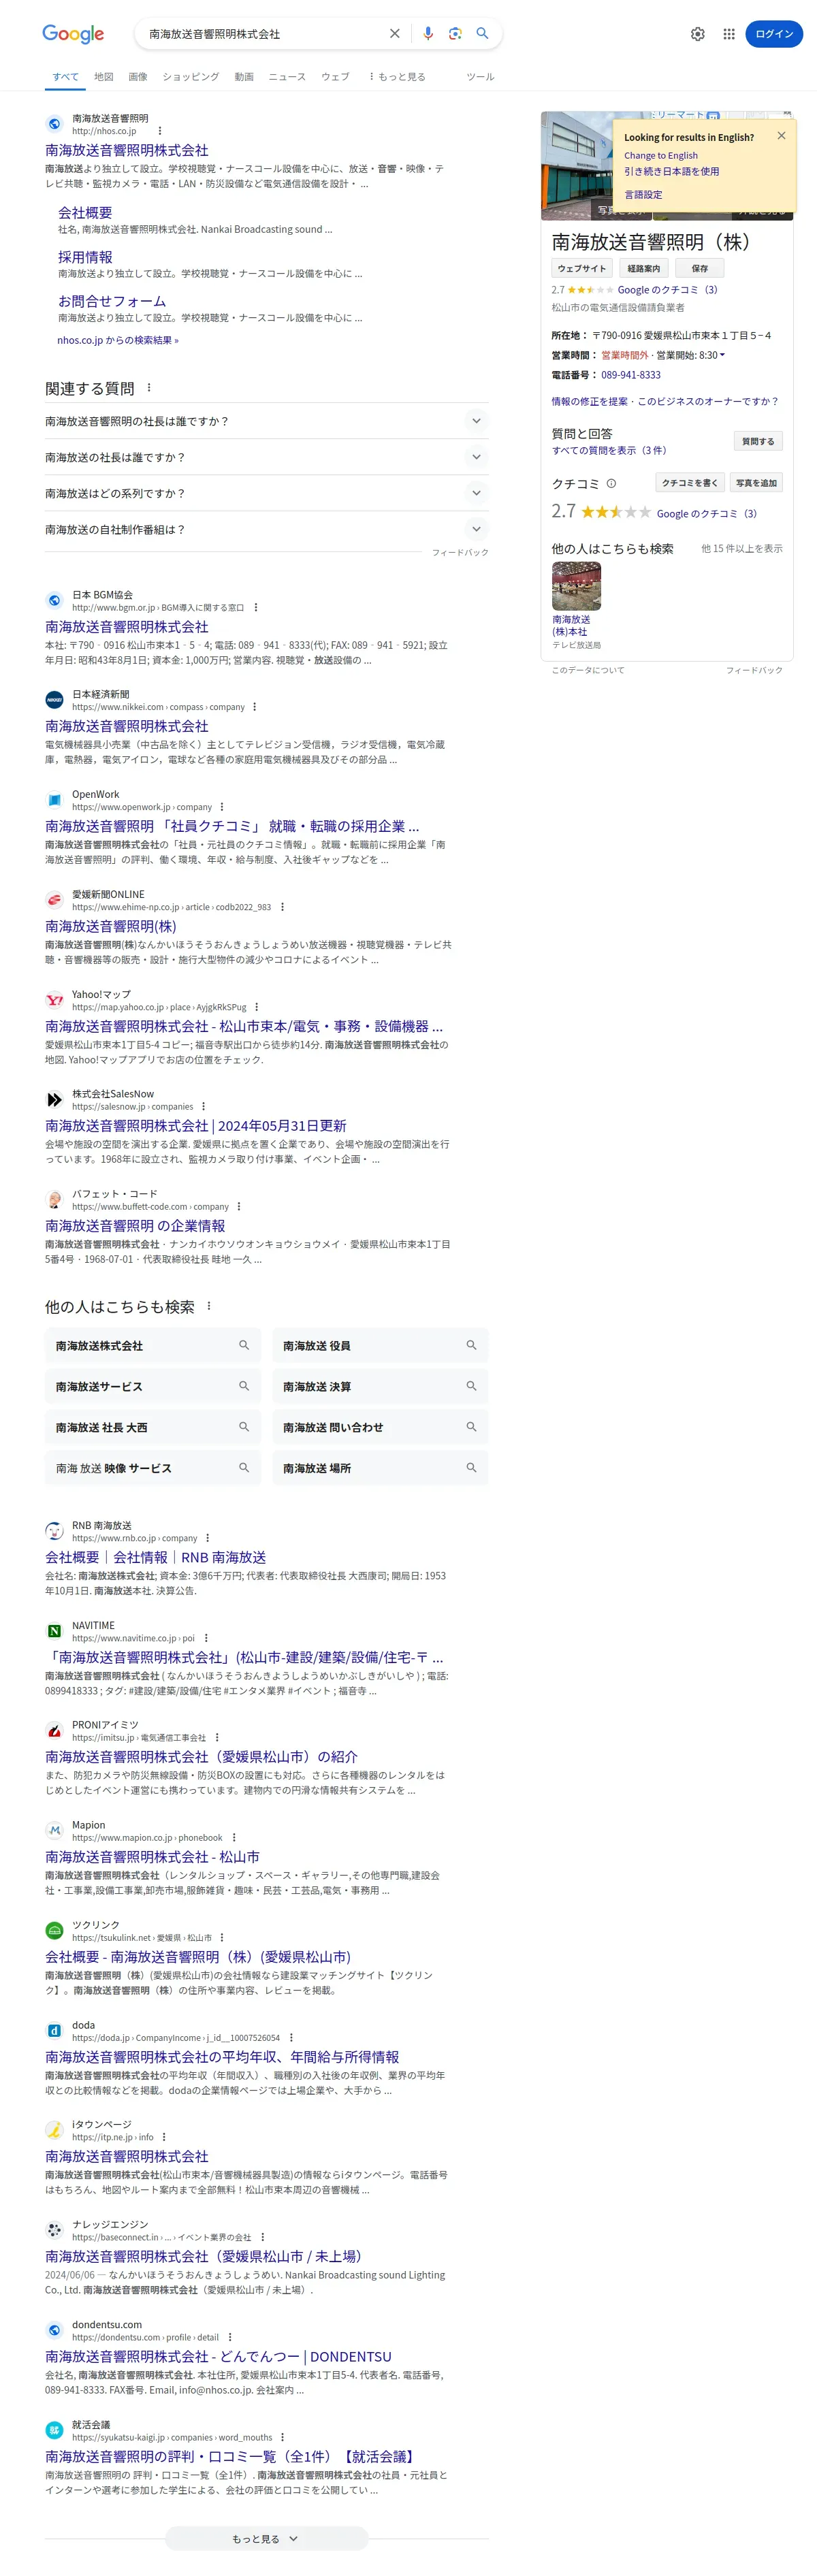Search related term 南海放送 決算

[x=380, y=1387]
